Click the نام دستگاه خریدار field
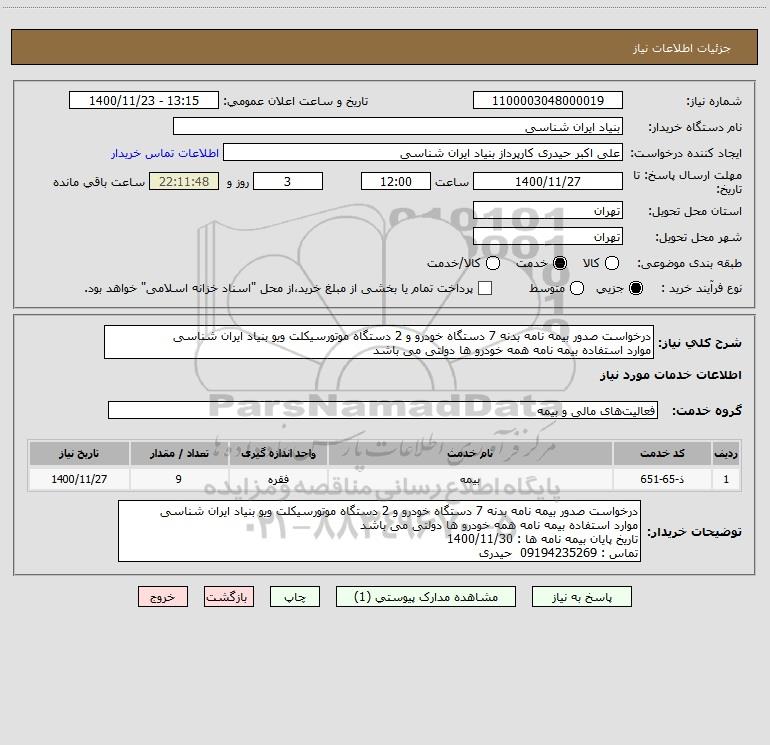Screen dimensions: 770x745 [398, 127]
